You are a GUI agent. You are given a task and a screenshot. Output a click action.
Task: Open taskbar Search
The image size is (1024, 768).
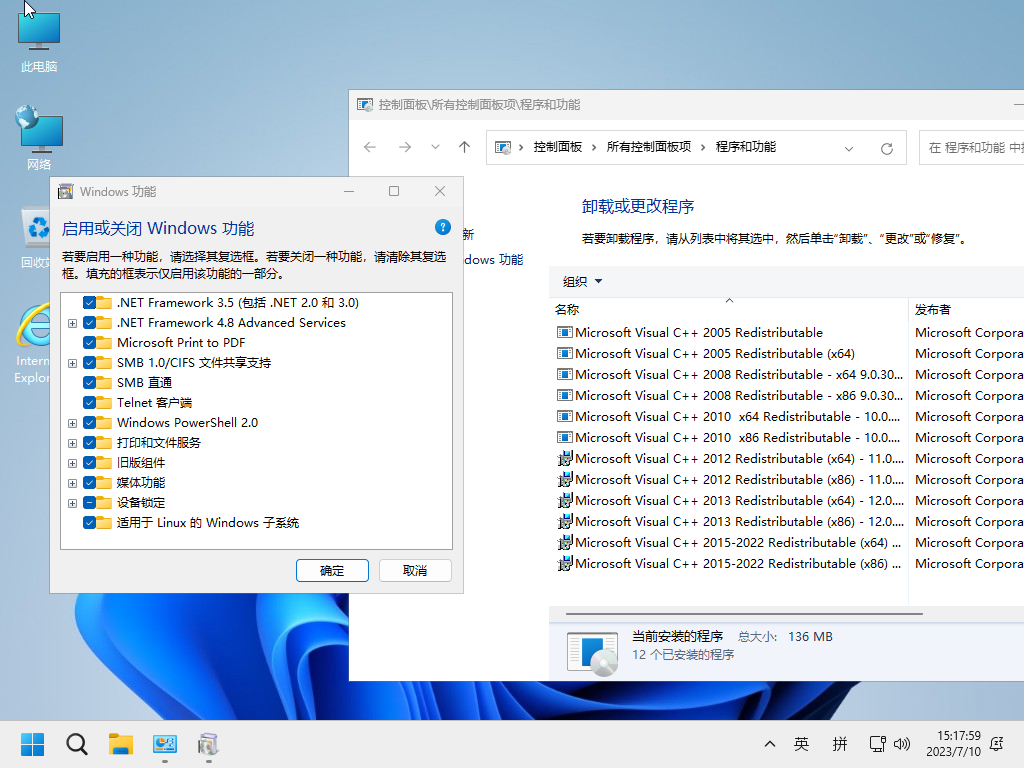tap(76, 744)
